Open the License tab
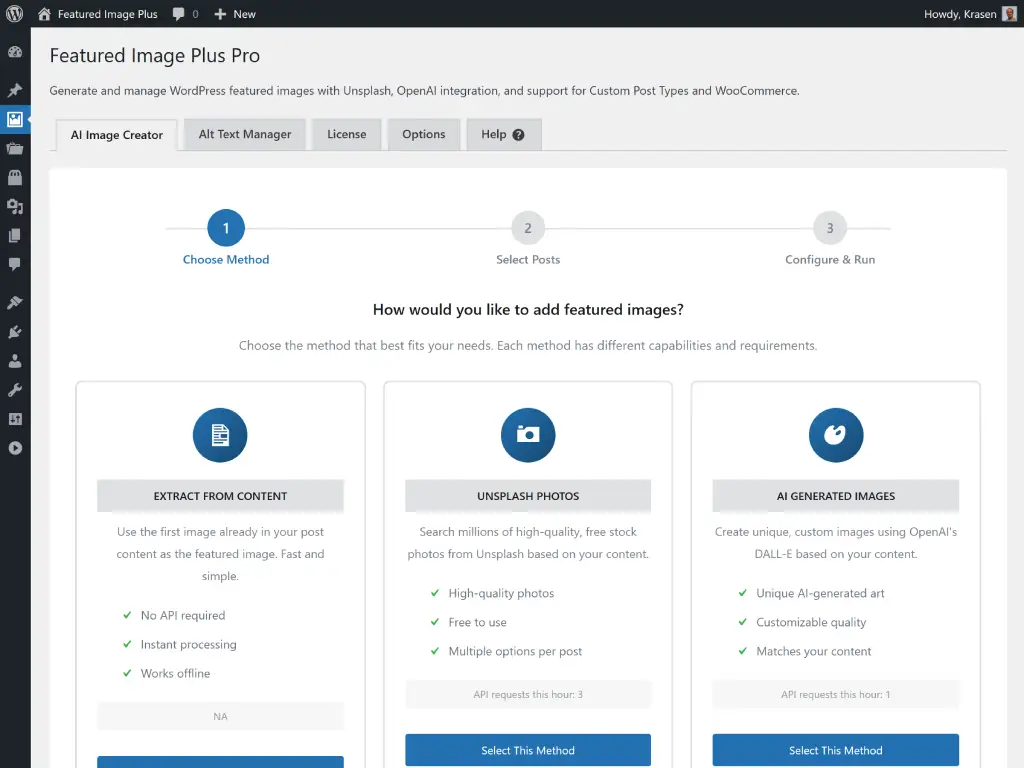Screen dimensions: 1024x768 click(346, 133)
